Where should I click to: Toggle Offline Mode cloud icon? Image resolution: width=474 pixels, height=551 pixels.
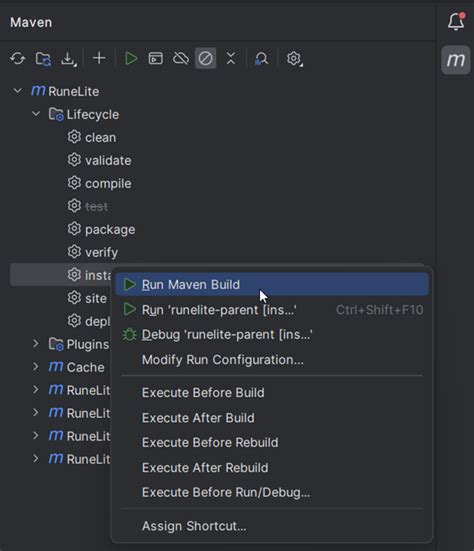tap(181, 58)
